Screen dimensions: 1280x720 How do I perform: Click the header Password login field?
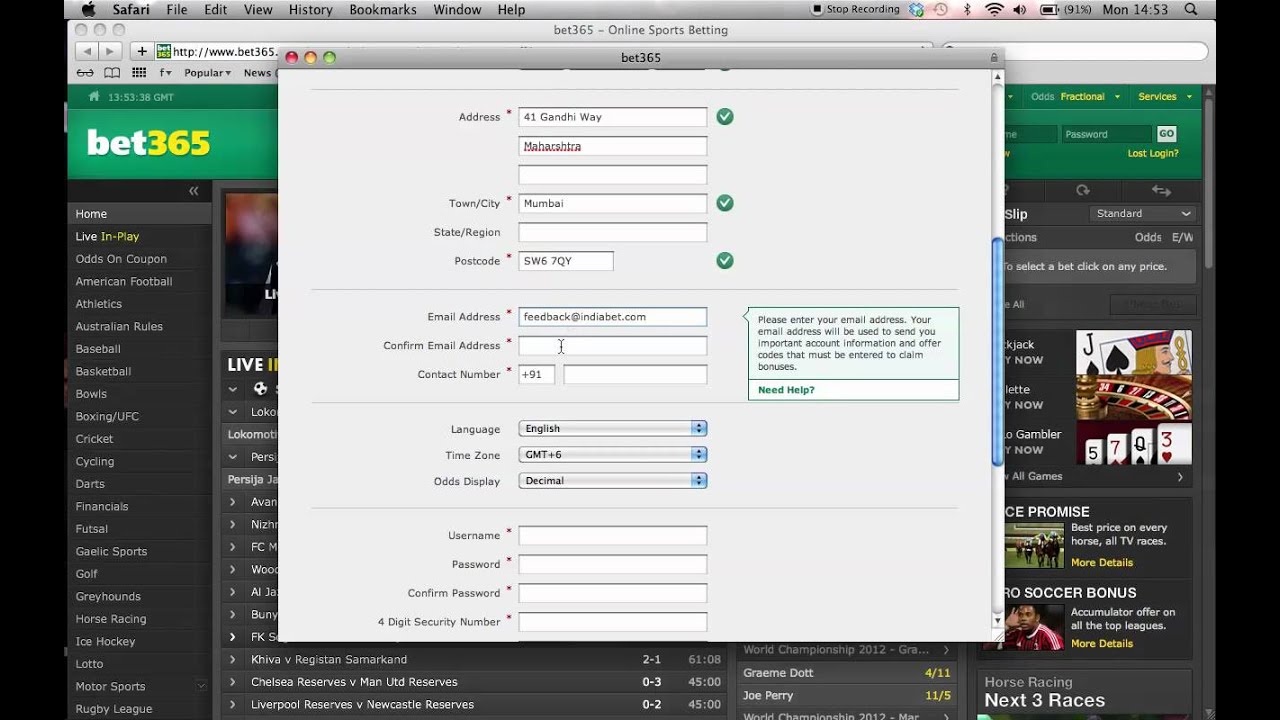1107,134
